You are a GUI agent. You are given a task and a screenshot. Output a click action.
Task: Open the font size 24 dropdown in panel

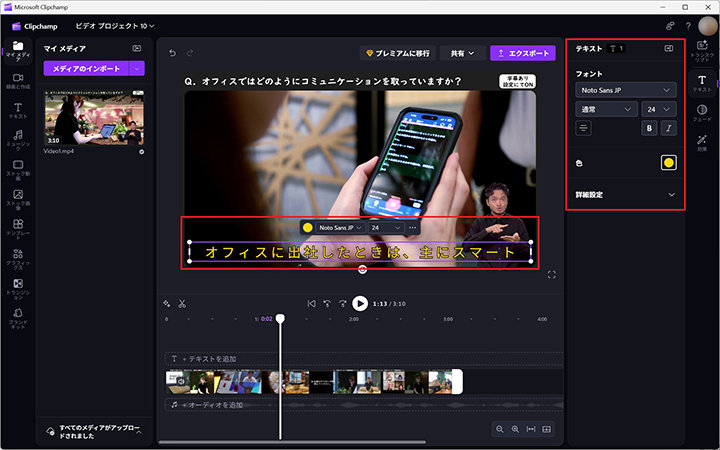coord(658,109)
